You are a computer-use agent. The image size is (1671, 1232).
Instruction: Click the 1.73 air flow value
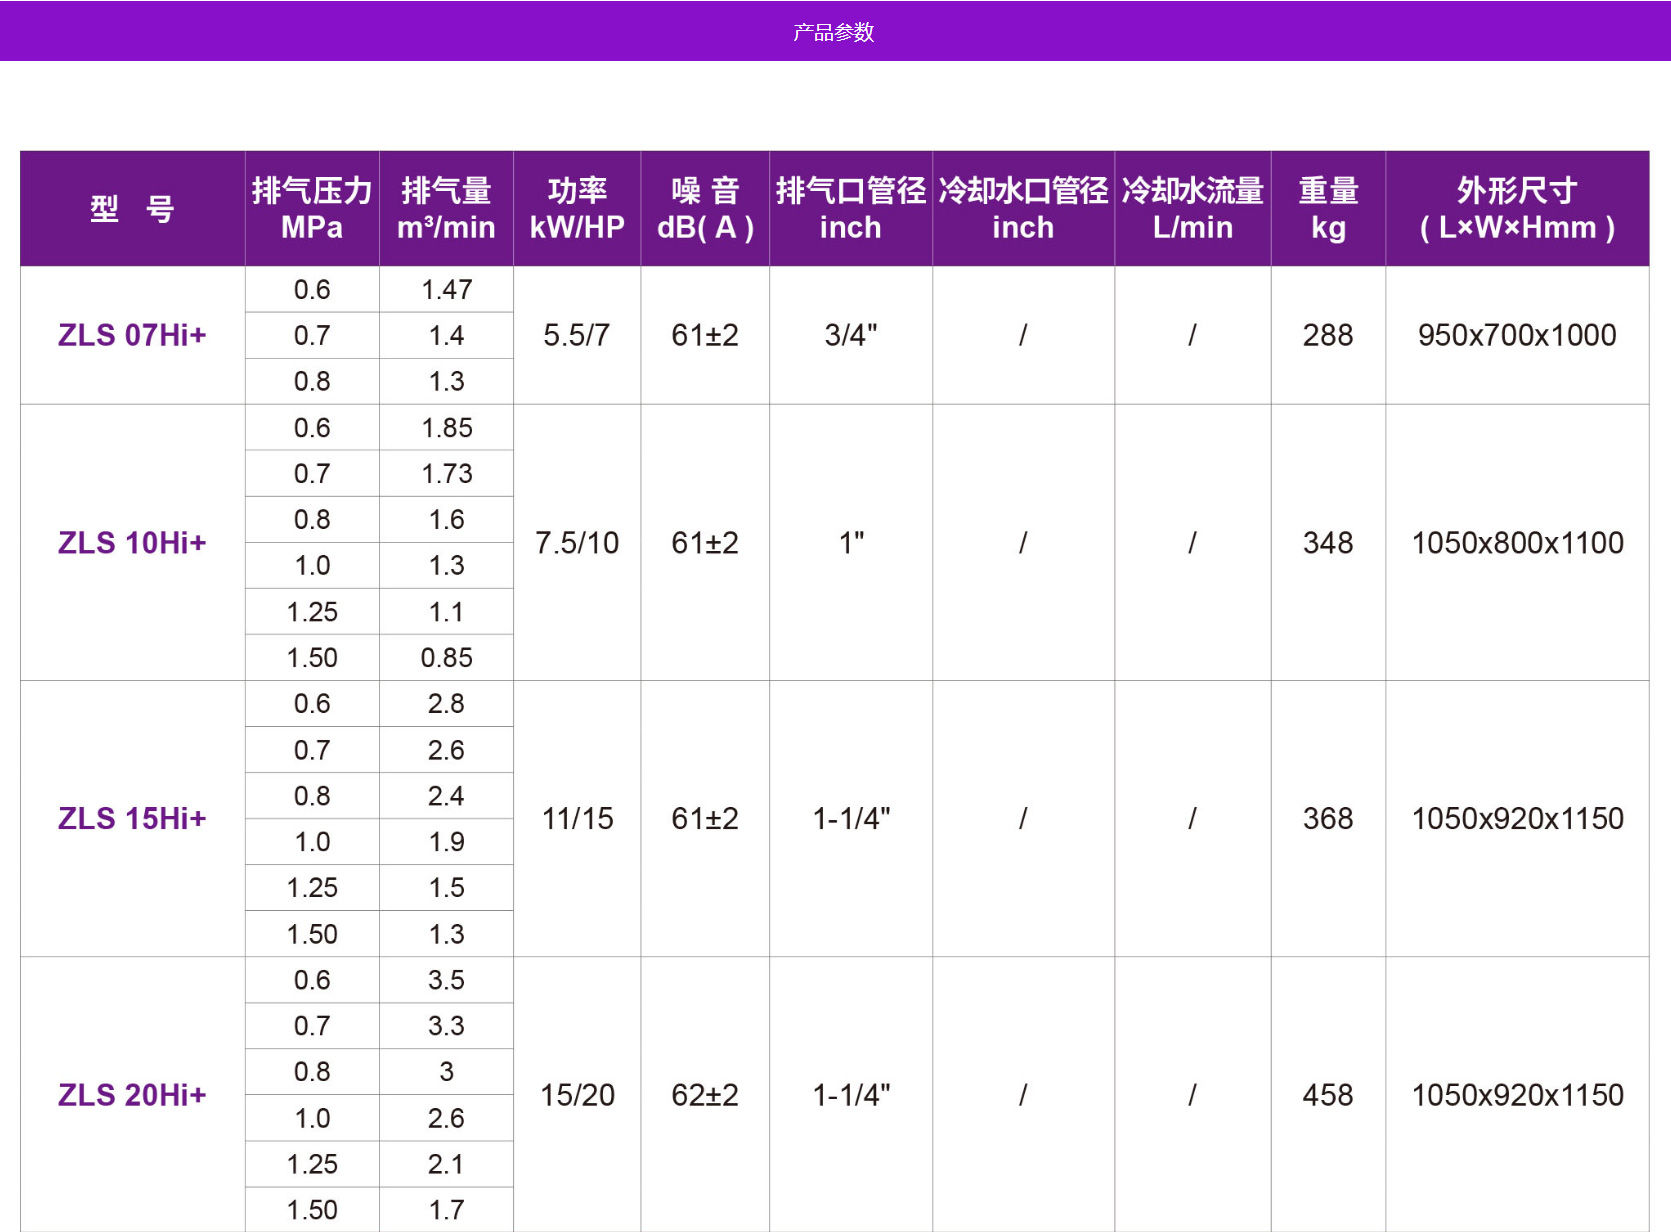pos(446,474)
